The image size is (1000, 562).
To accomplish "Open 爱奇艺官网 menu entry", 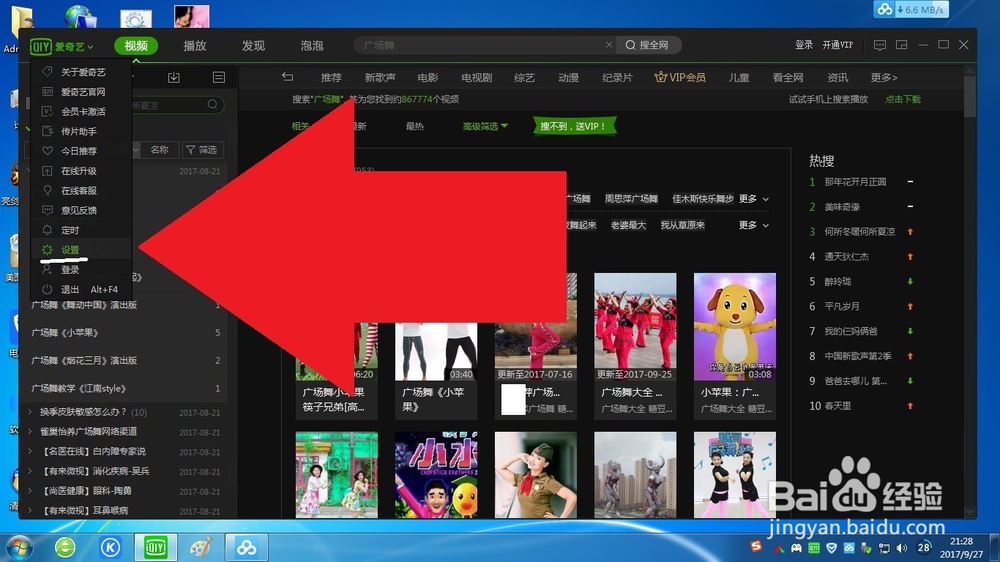I will click(82, 92).
